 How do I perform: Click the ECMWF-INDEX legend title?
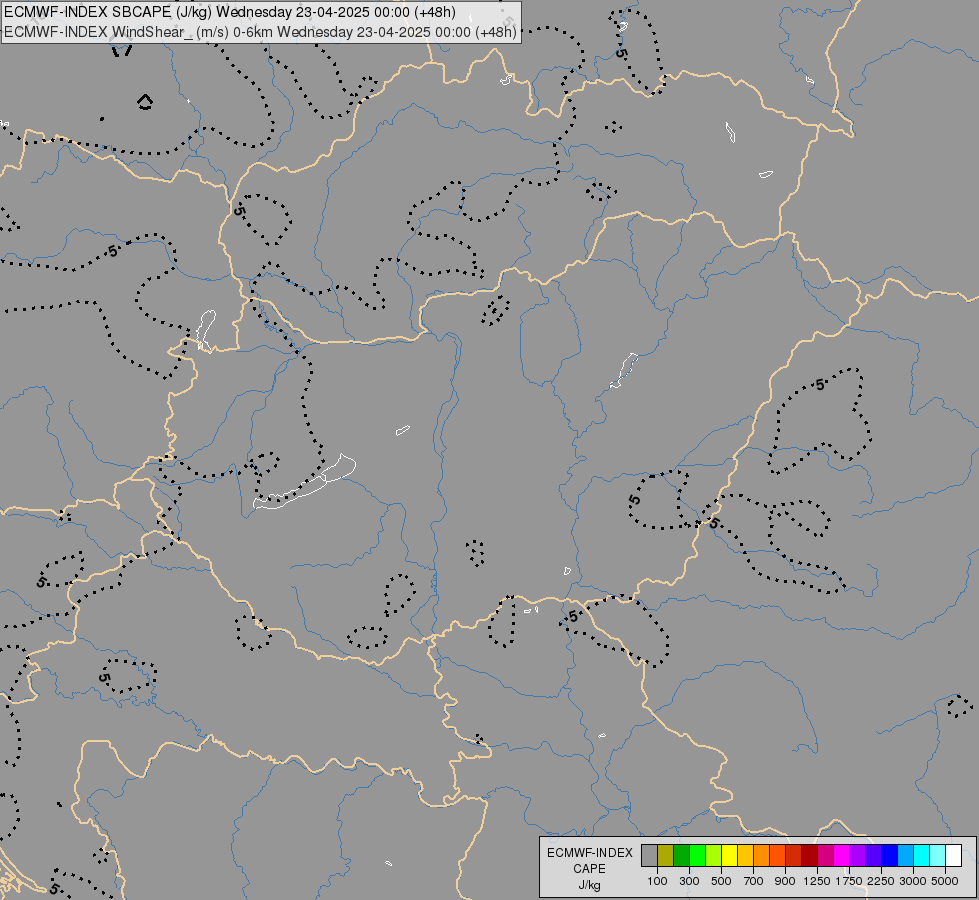click(x=589, y=853)
